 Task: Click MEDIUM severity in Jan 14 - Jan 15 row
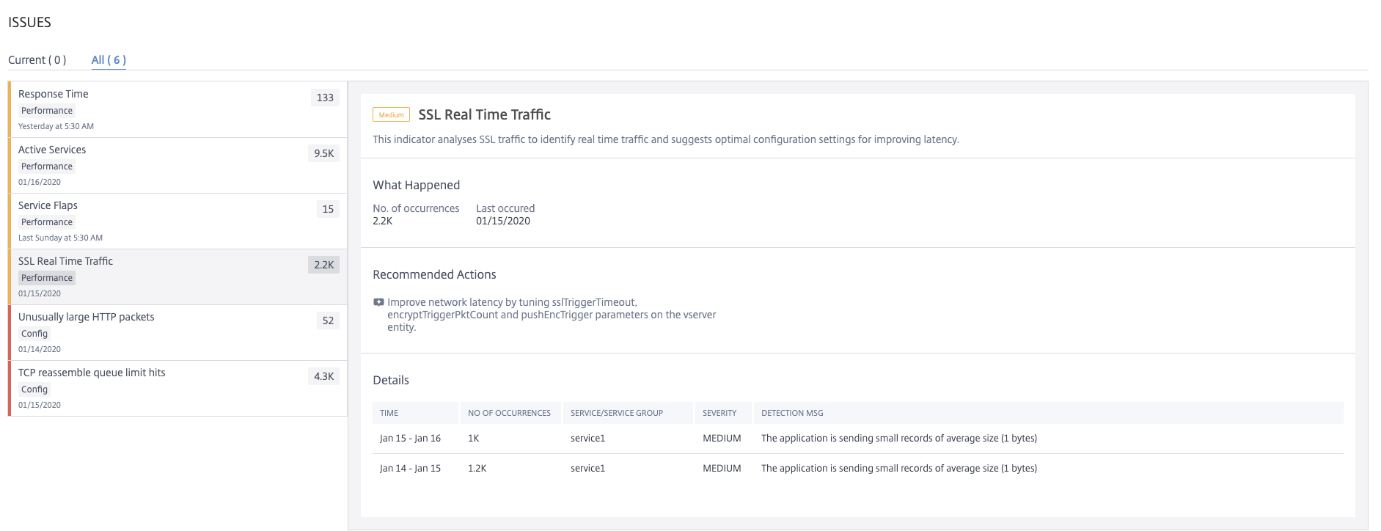coord(722,468)
